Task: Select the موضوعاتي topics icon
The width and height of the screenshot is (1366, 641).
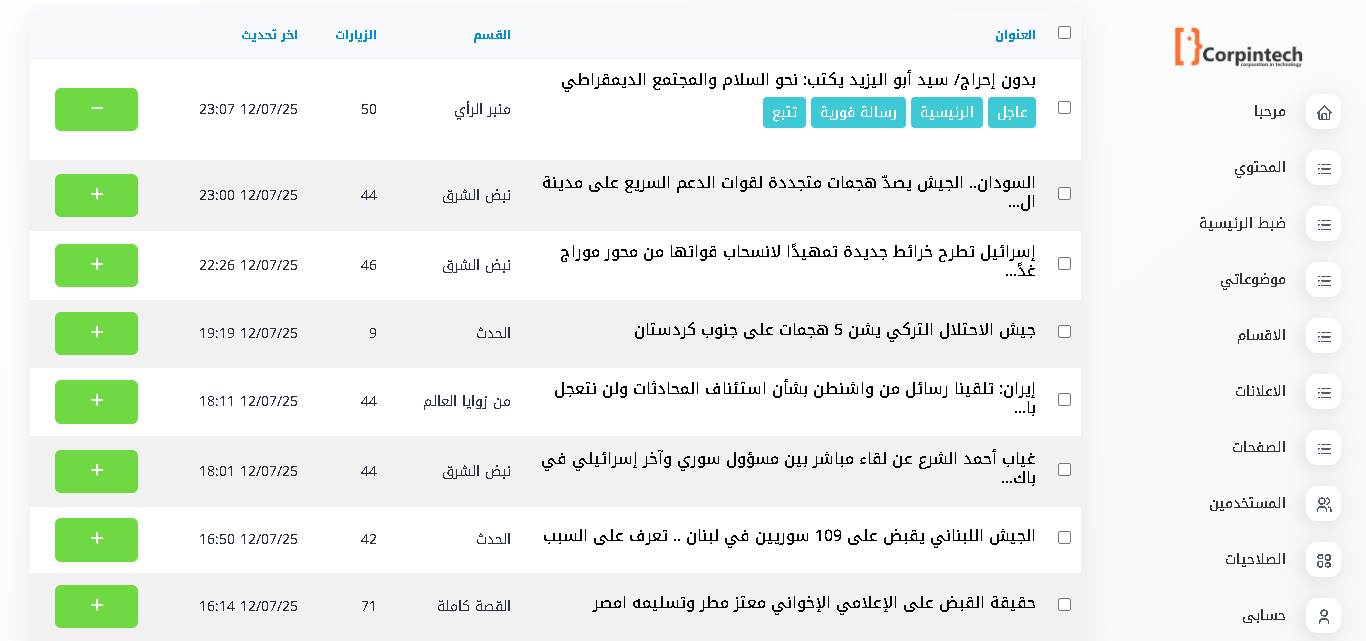Action: (x=1323, y=280)
